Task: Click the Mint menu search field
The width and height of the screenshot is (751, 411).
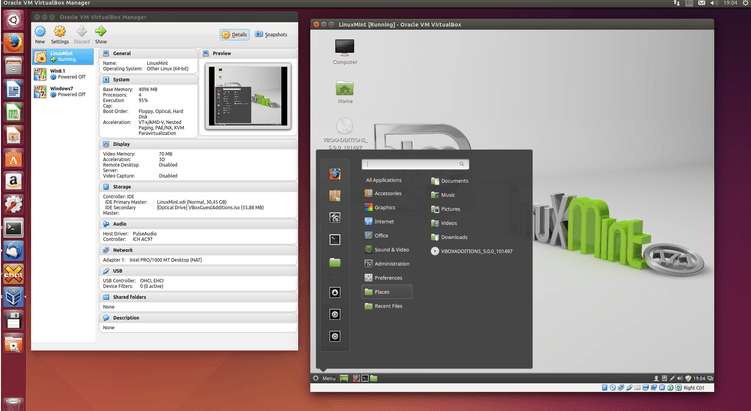Action: [415, 164]
